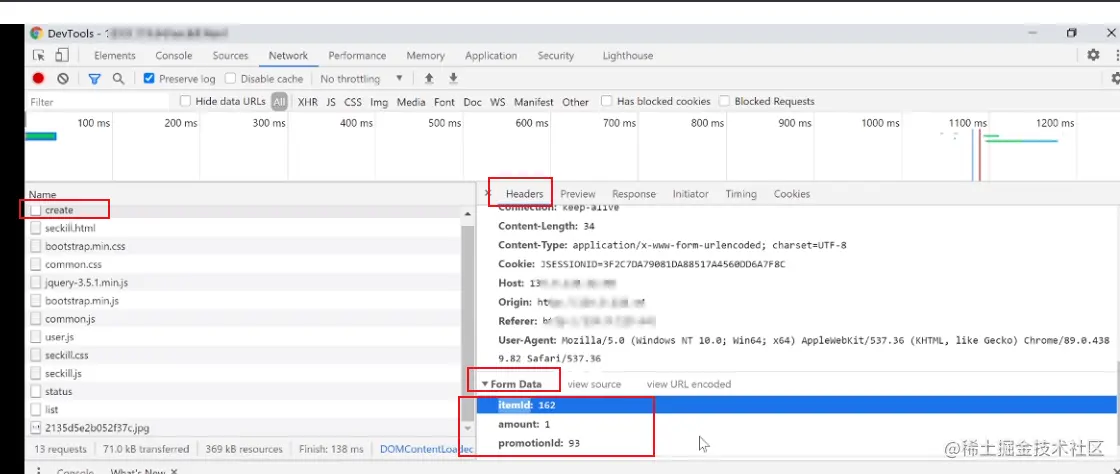Open the Security tab
This screenshot has width=1120, height=474.
click(556, 55)
